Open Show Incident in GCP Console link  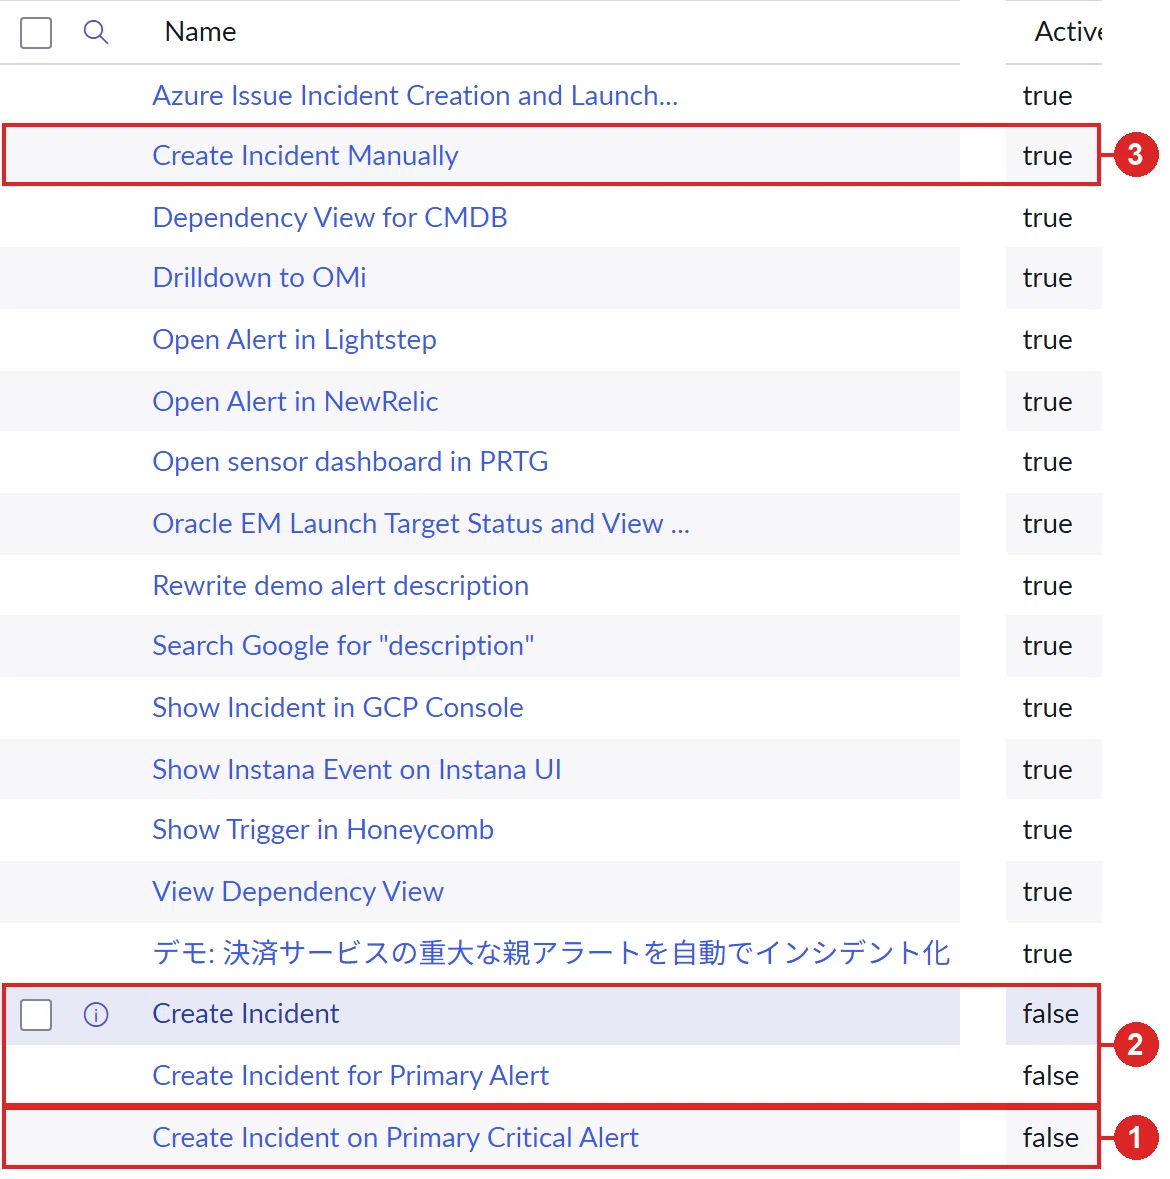(x=338, y=708)
